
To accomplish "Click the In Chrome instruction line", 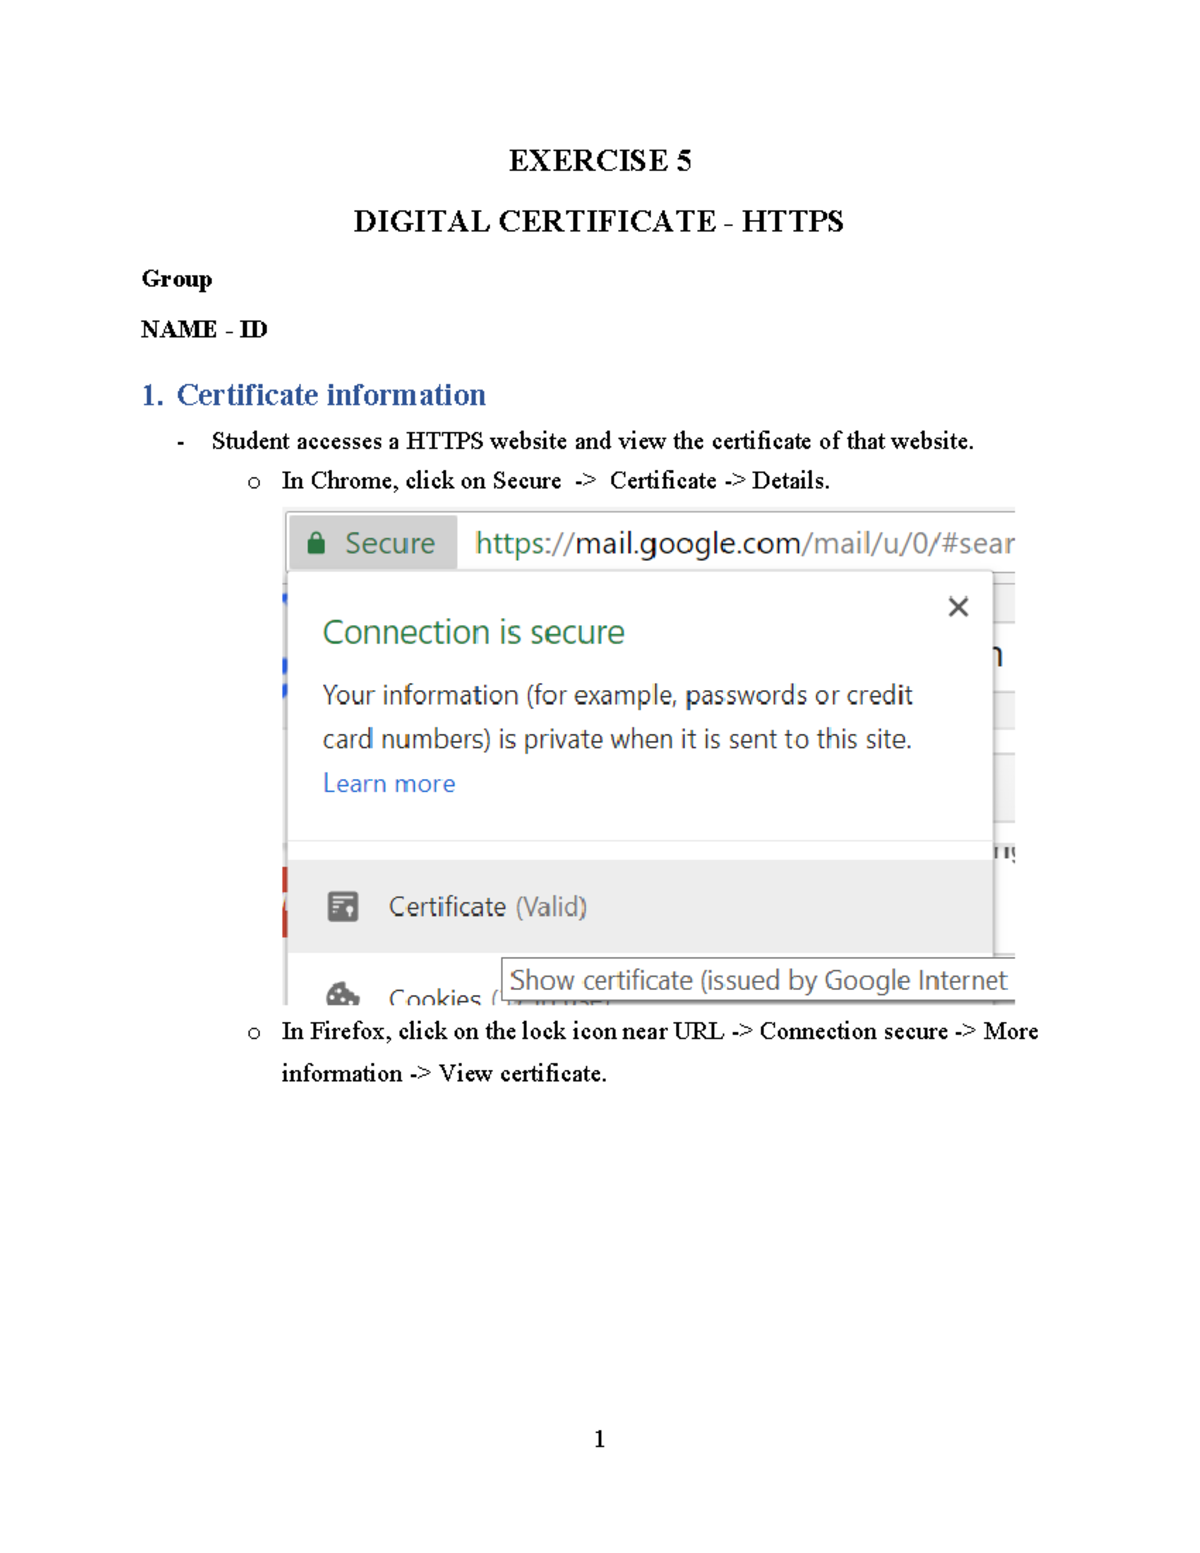I will [x=555, y=481].
